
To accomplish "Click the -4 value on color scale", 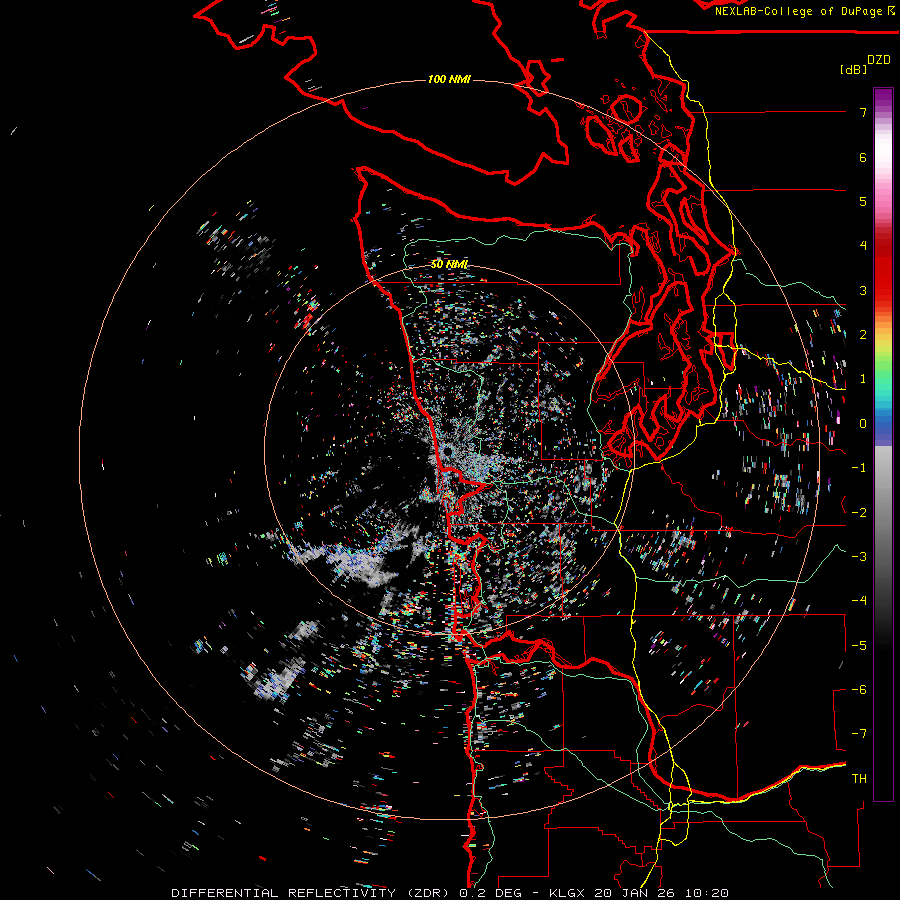I will pyautogui.click(x=859, y=601).
